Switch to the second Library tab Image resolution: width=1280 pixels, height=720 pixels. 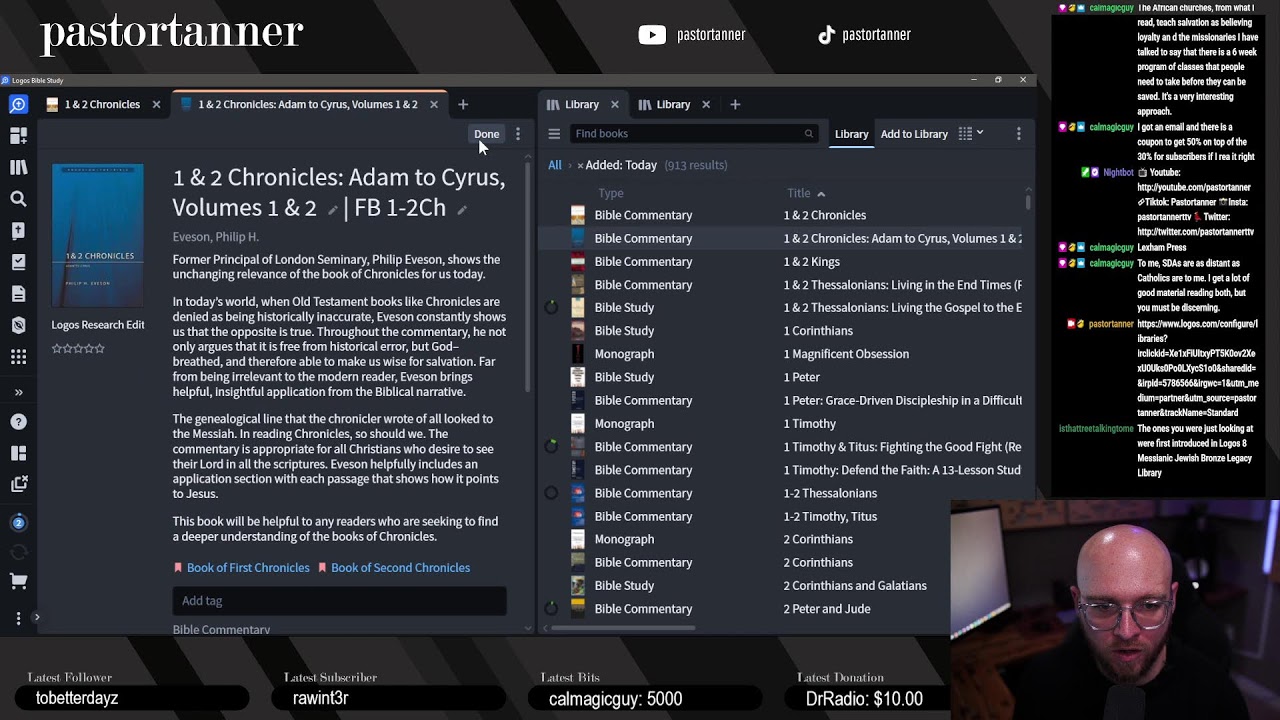673,104
